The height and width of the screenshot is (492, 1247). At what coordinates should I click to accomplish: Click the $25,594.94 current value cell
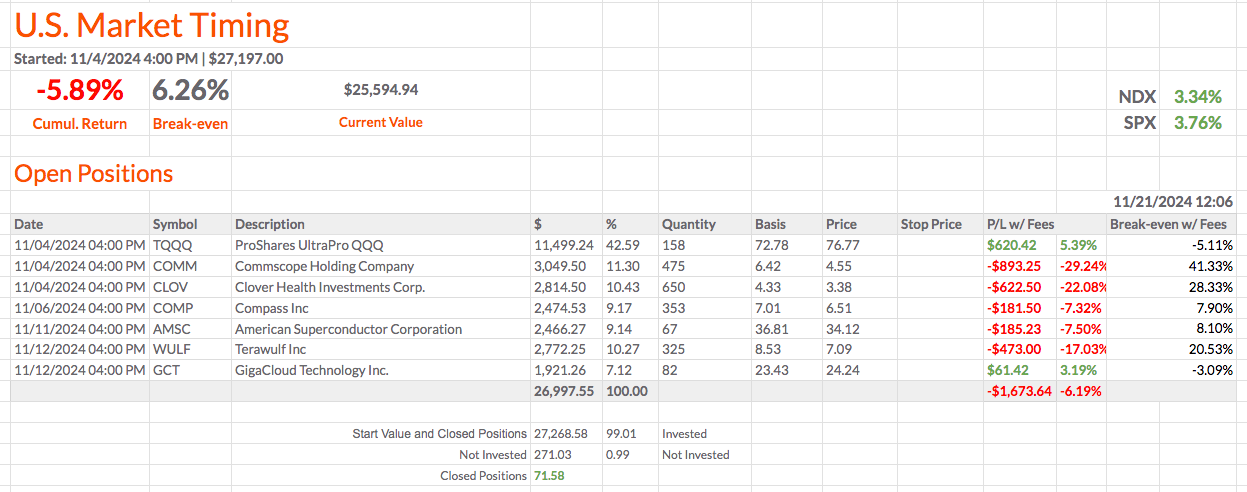tap(381, 90)
